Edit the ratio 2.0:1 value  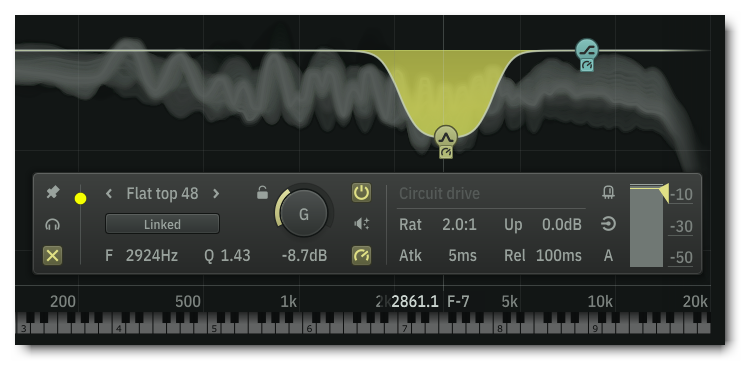point(459,224)
